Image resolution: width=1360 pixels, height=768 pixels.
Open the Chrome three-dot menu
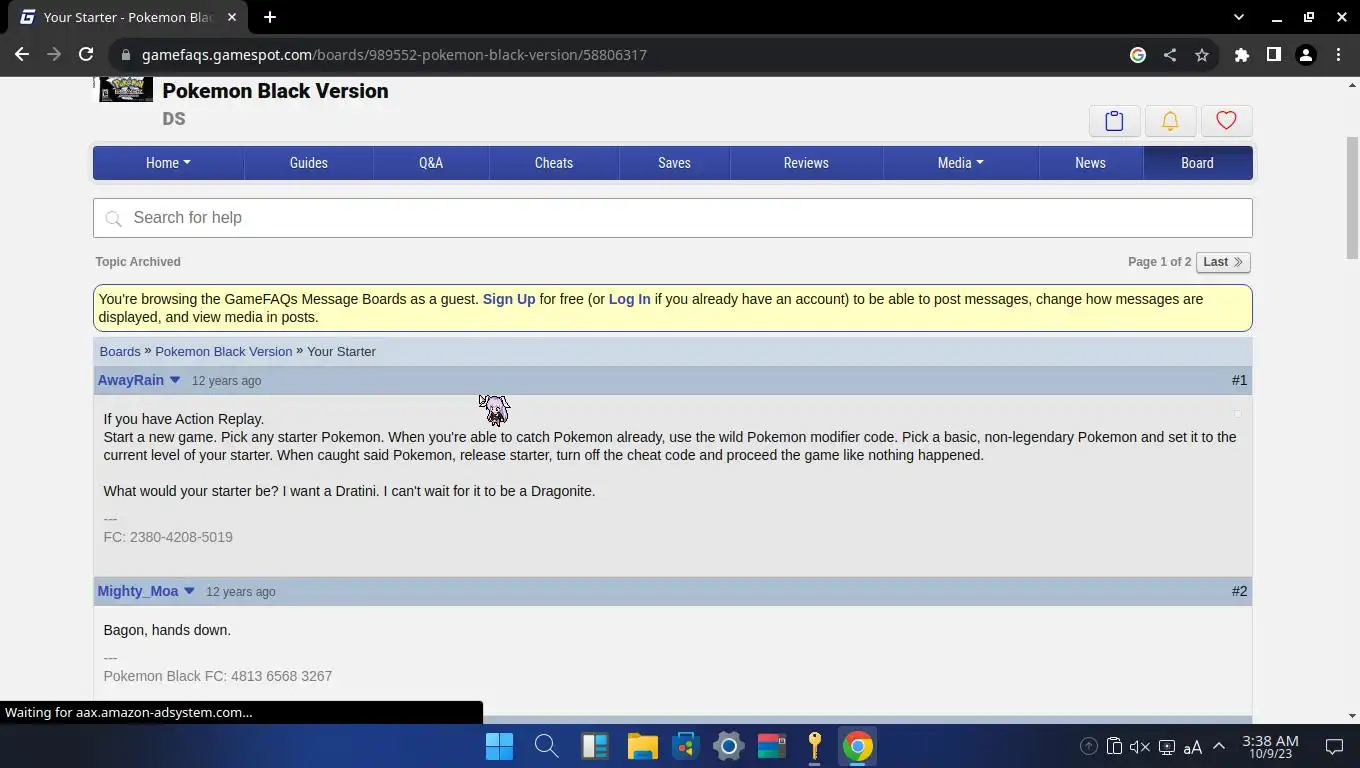pos(1338,55)
